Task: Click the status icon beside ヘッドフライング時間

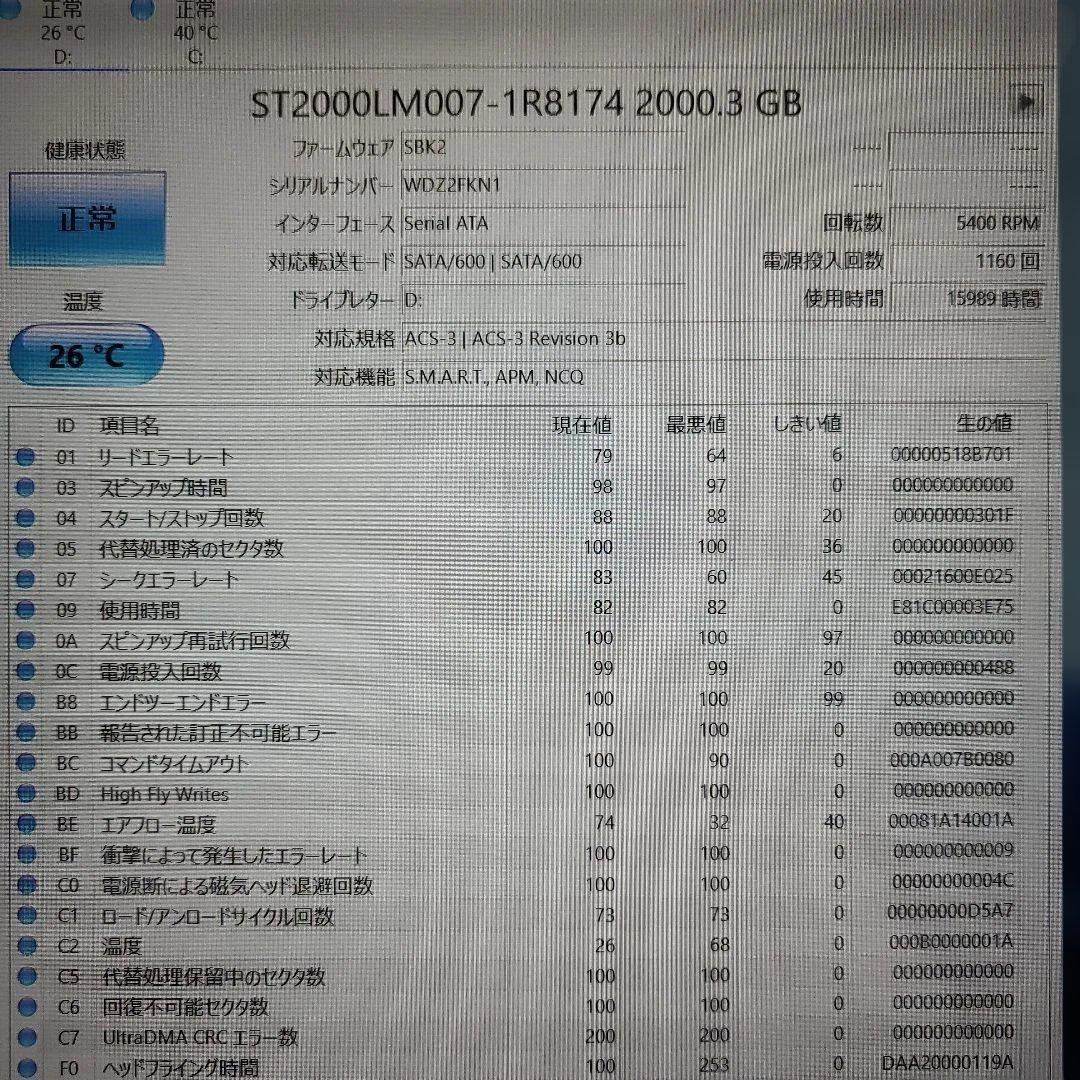Action: (26, 1068)
